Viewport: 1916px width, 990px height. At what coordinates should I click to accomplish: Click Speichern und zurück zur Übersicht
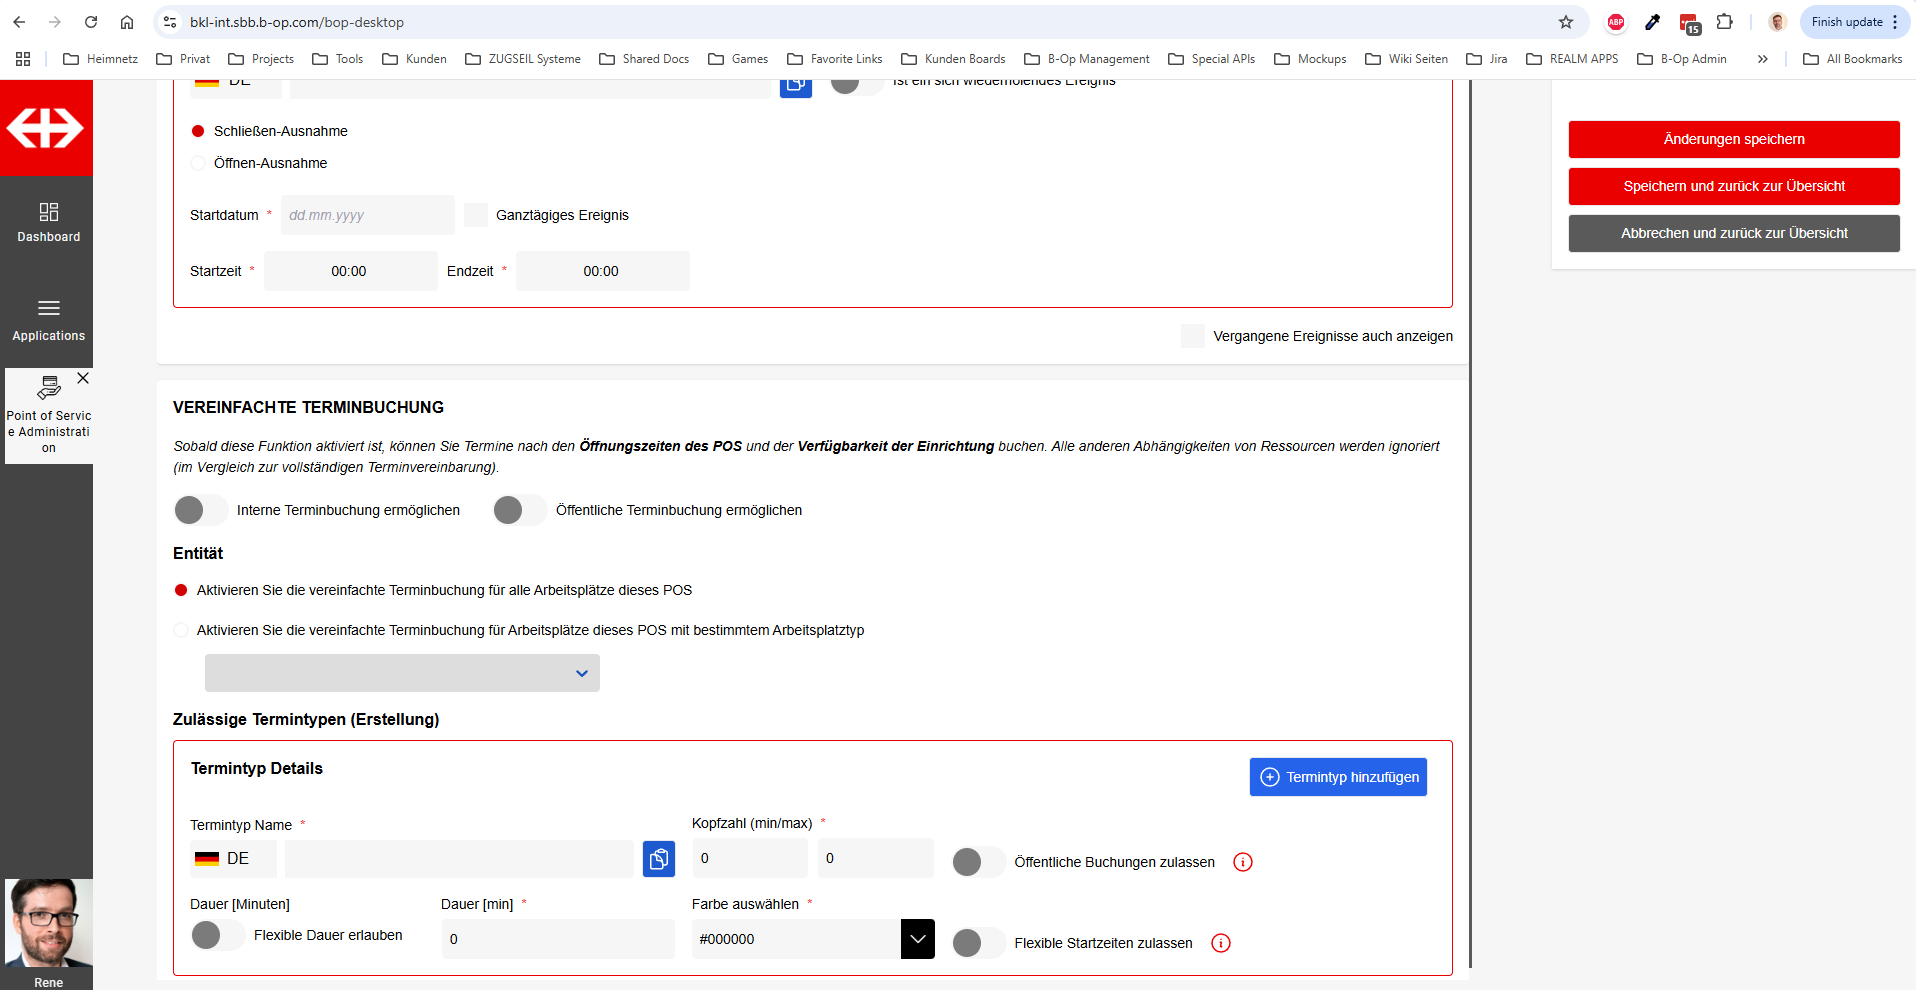pyautogui.click(x=1734, y=186)
